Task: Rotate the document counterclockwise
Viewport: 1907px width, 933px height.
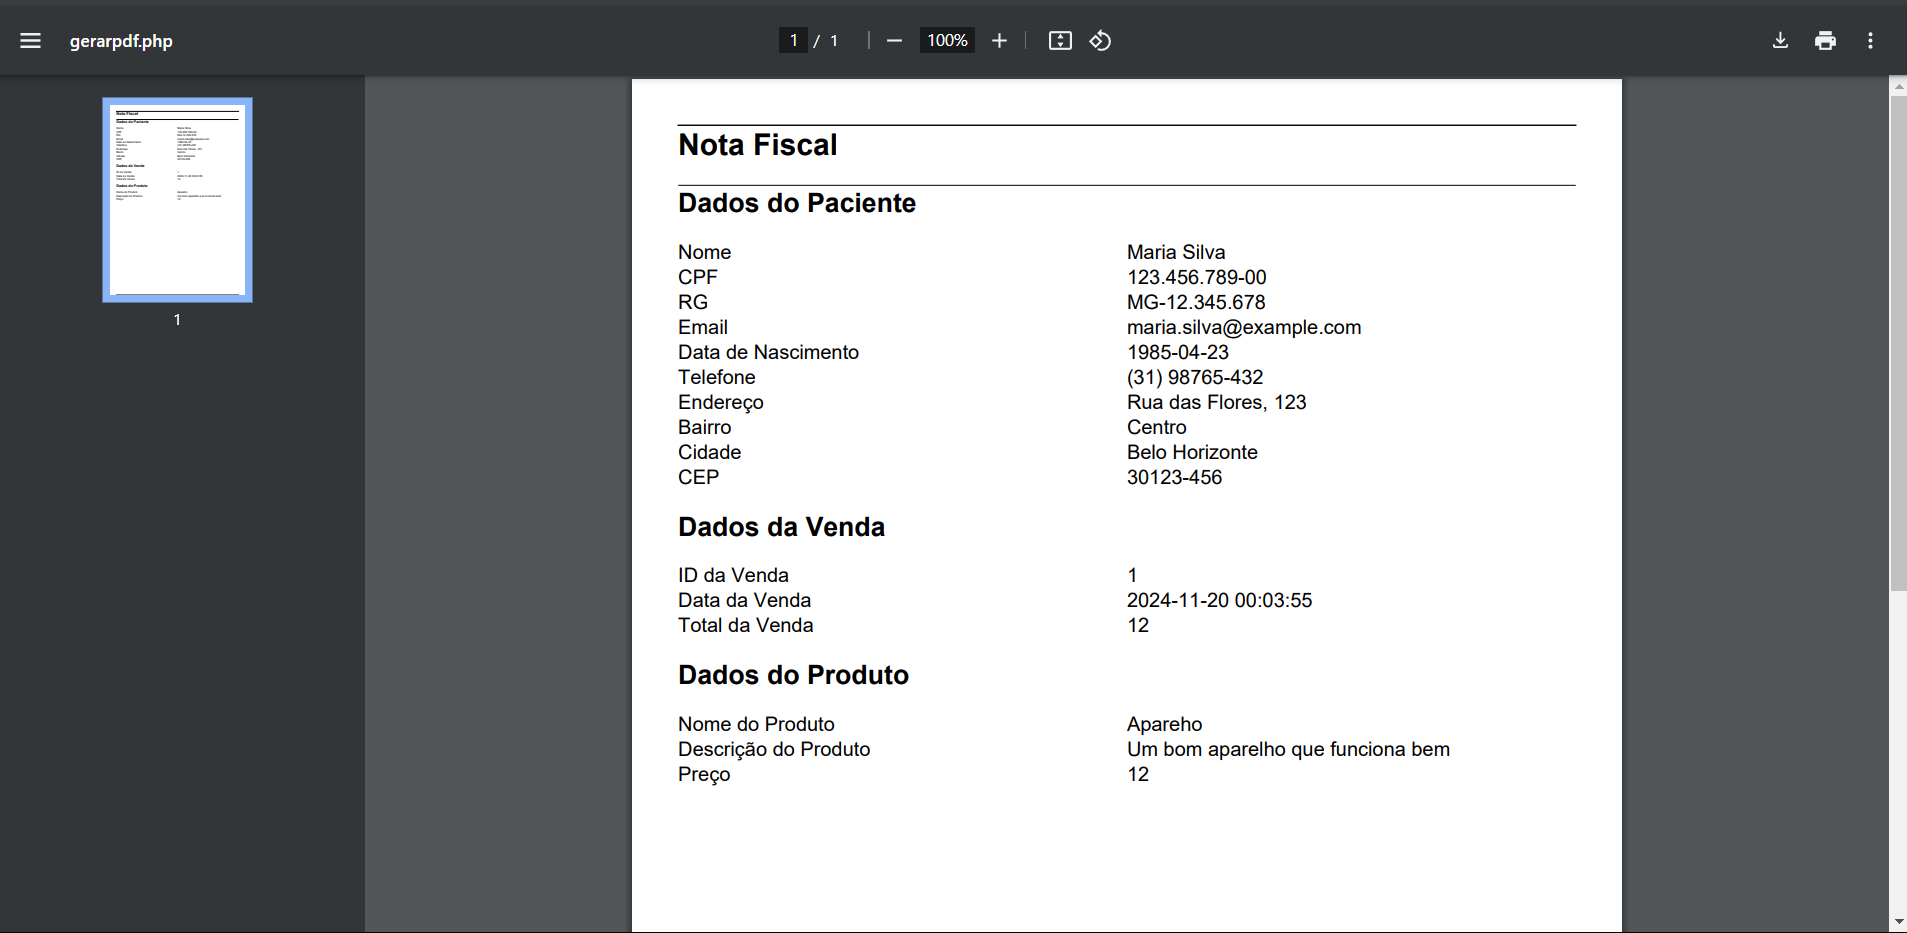Action: point(1100,41)
